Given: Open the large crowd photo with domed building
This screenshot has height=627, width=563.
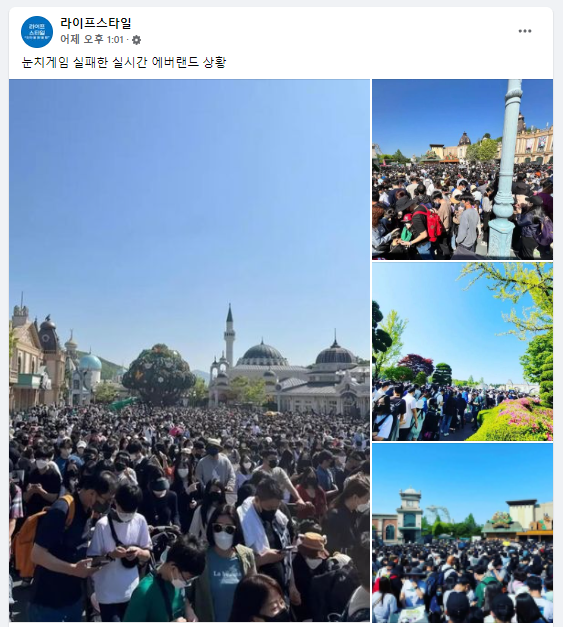Looking at the screenshot, I should [x=189, y=350].
